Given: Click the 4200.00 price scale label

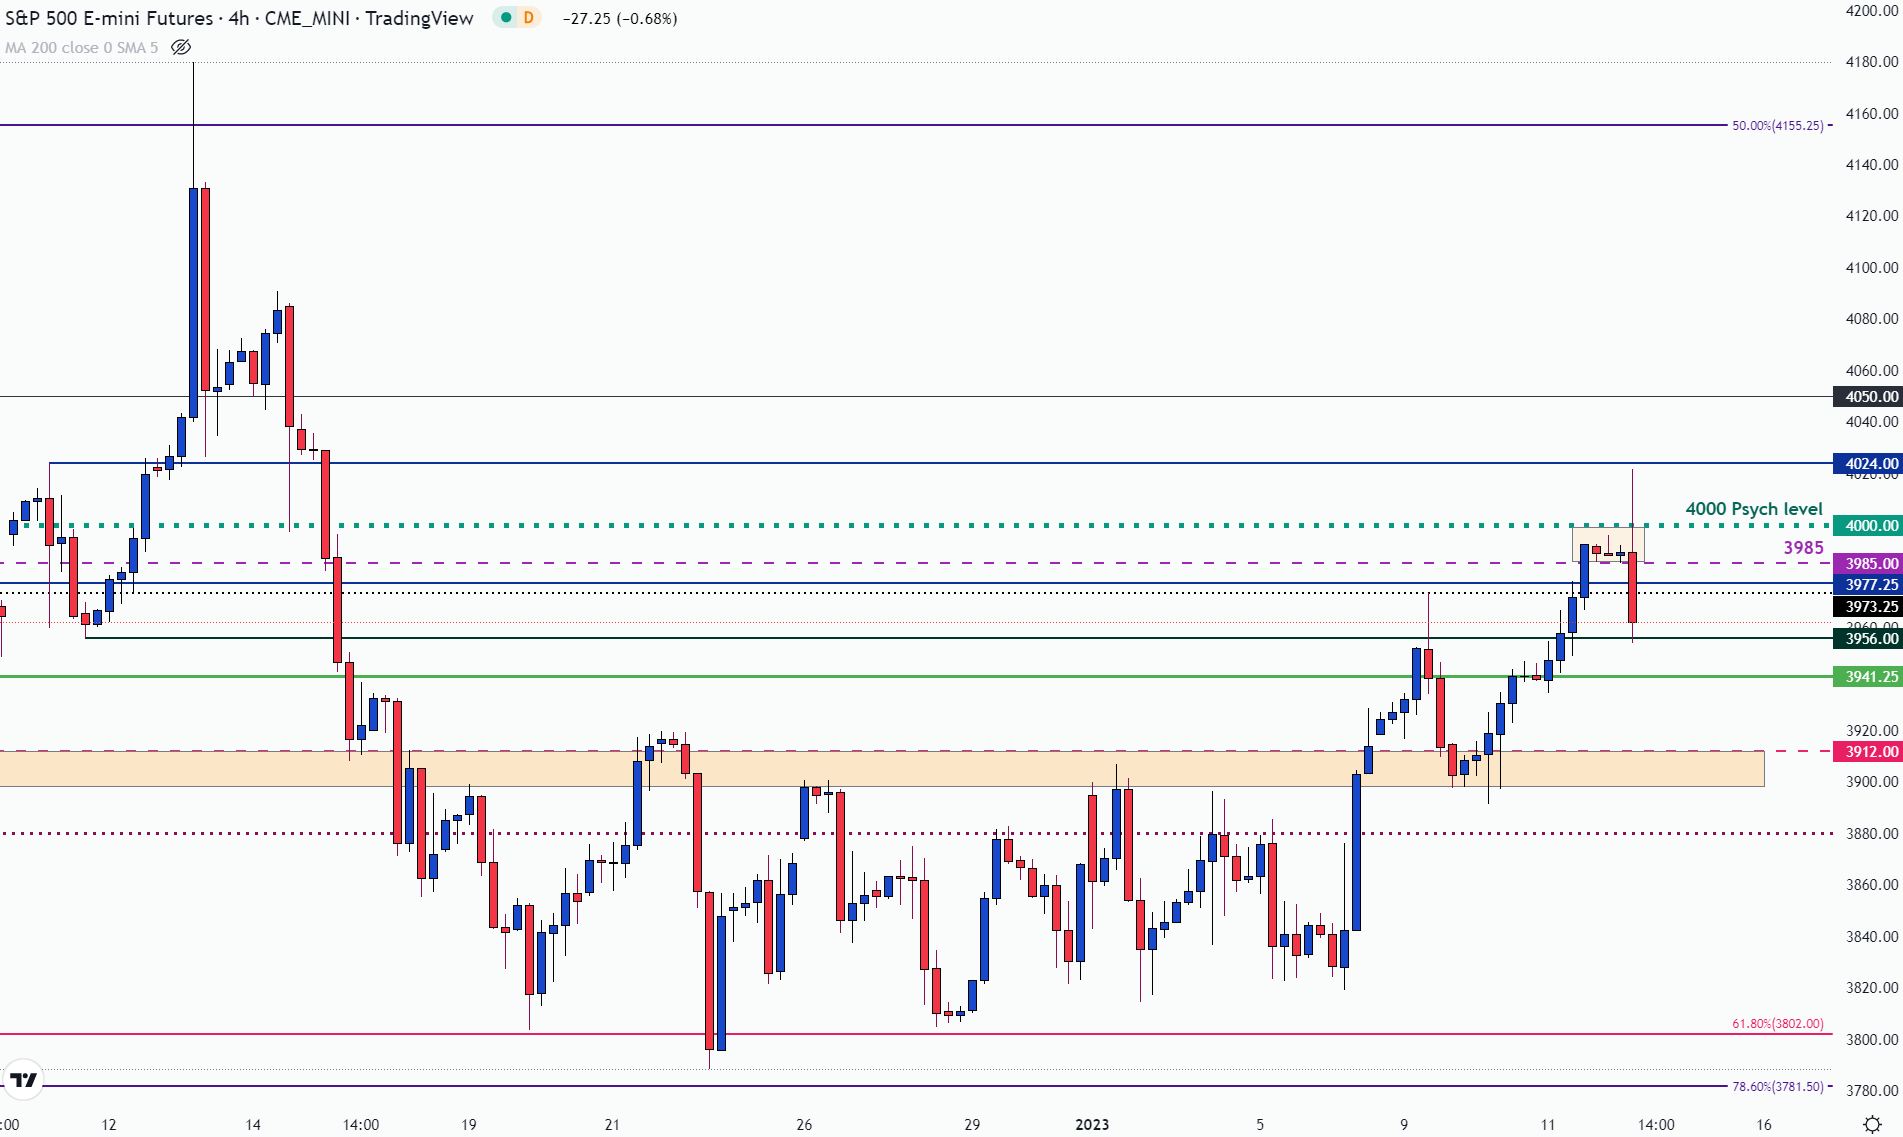Looking at the screenshot, I should point(1871,10).
